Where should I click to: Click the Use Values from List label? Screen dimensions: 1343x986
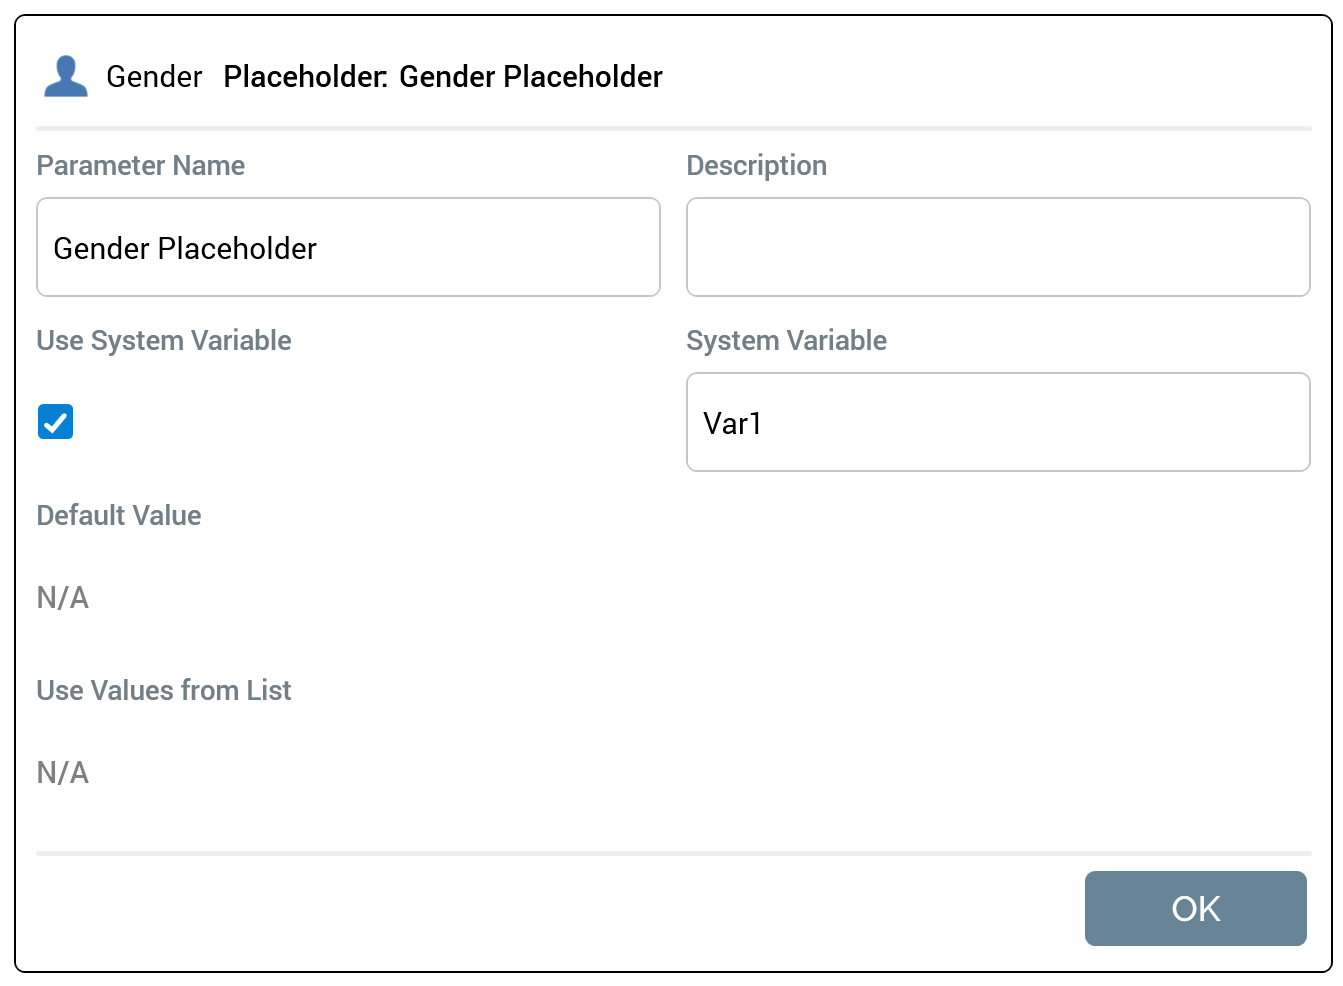pos(164,691)
